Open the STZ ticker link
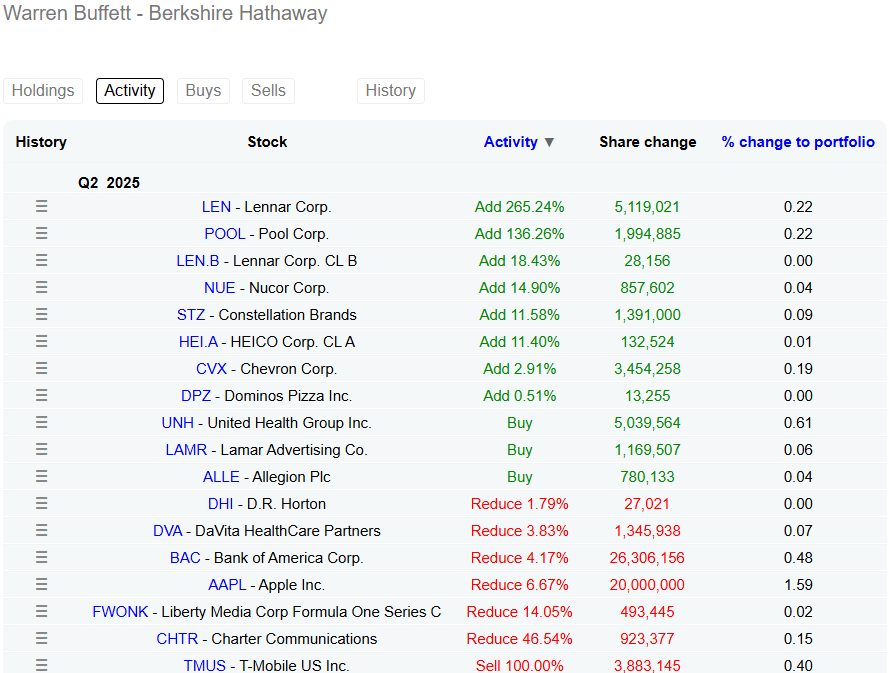 [191, 315]
